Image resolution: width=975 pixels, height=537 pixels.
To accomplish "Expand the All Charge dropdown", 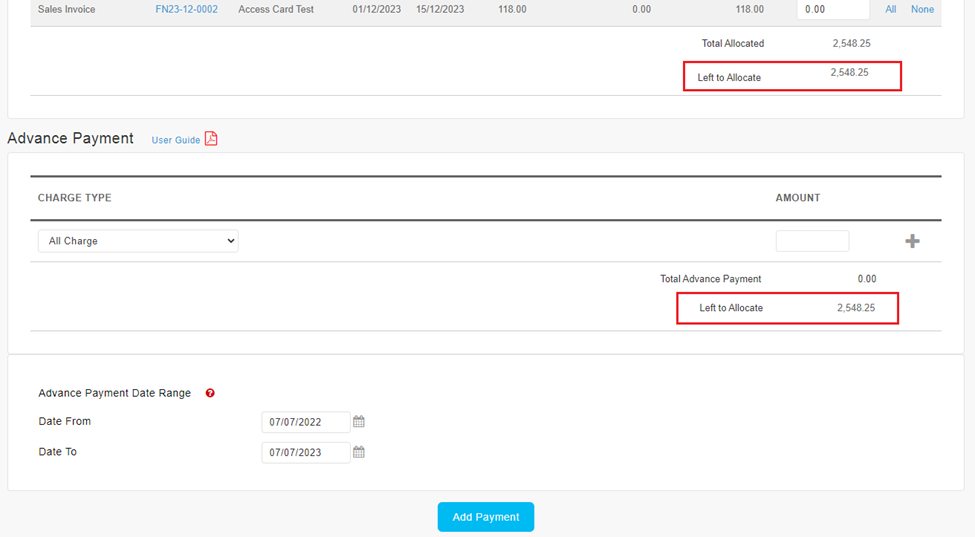I will coord(138,241).
